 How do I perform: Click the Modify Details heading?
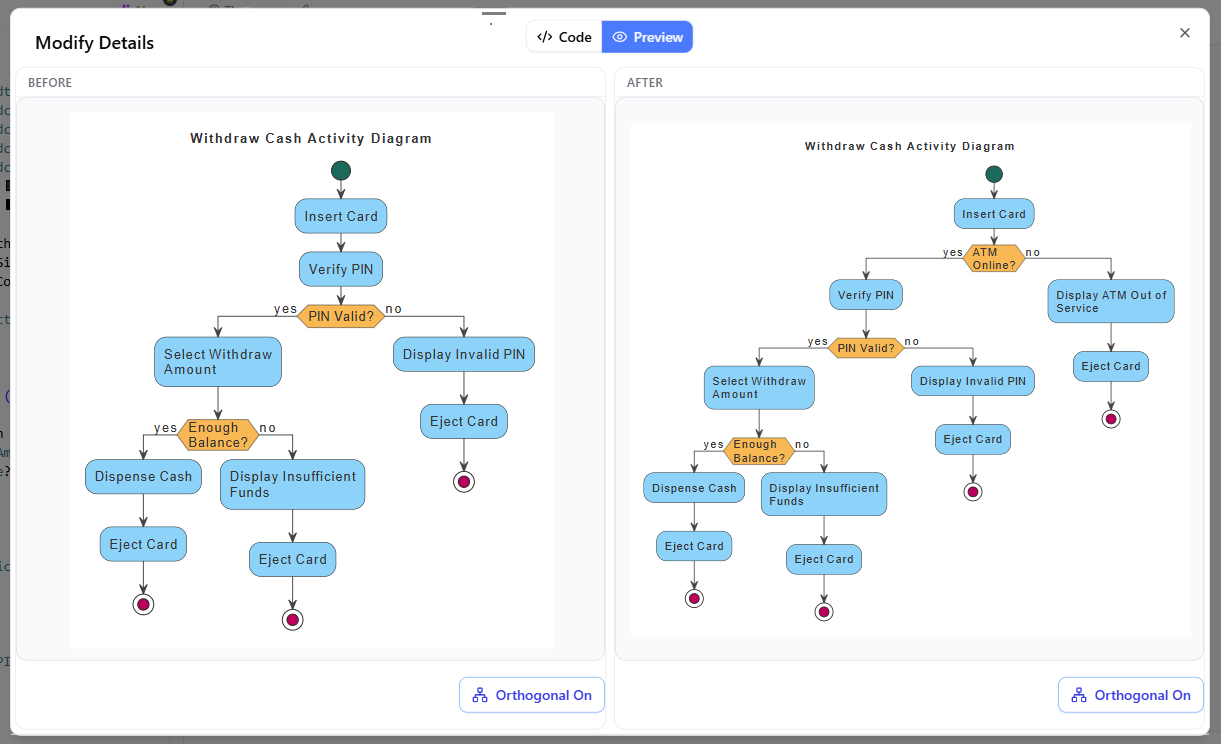click(95, 43)
